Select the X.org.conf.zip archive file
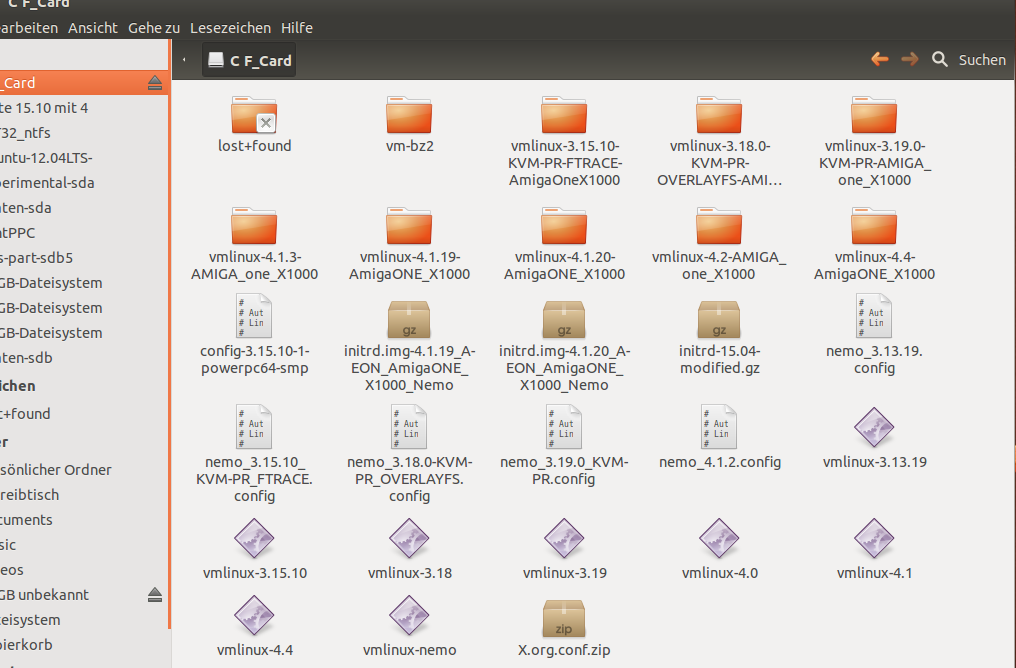The image size is (1016, 668). click(x=564, y=620)
